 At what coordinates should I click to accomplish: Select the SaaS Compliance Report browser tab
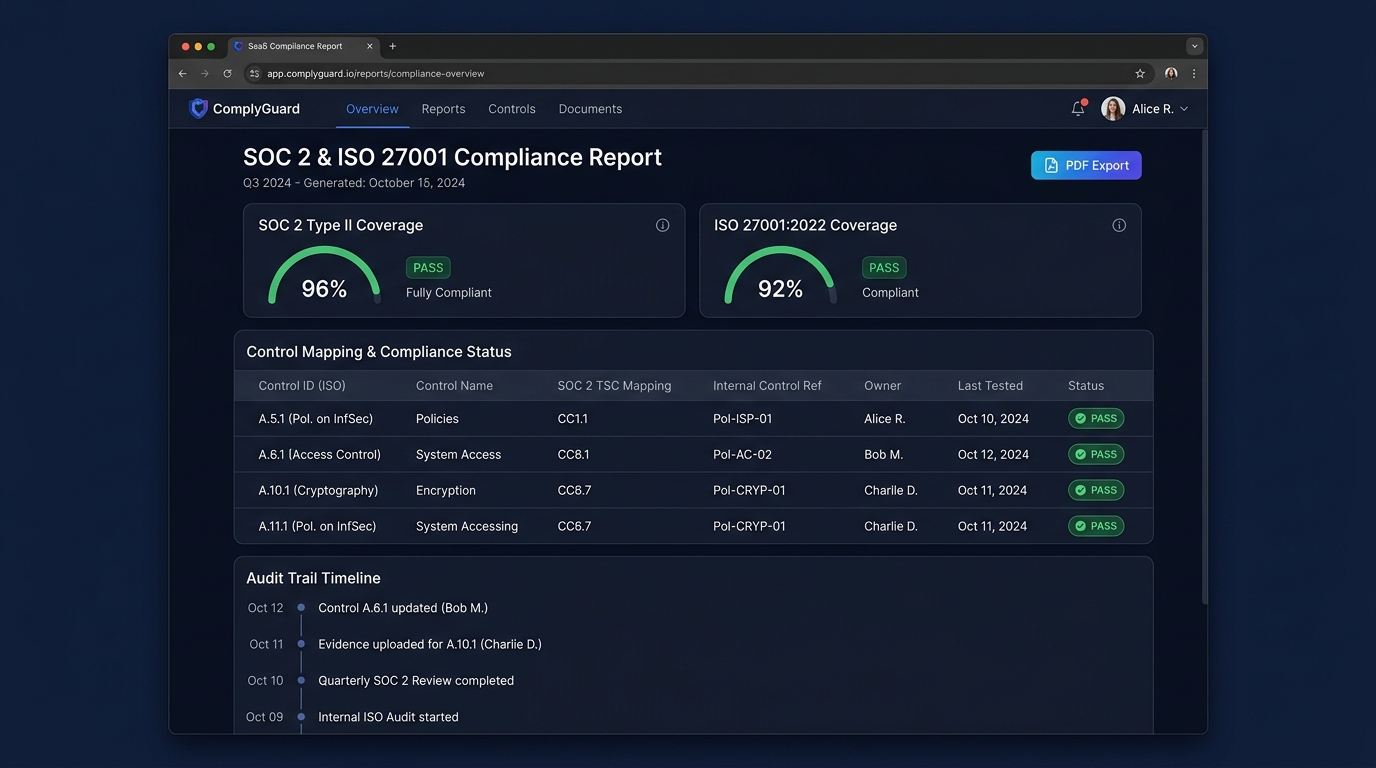pos(304,46)
